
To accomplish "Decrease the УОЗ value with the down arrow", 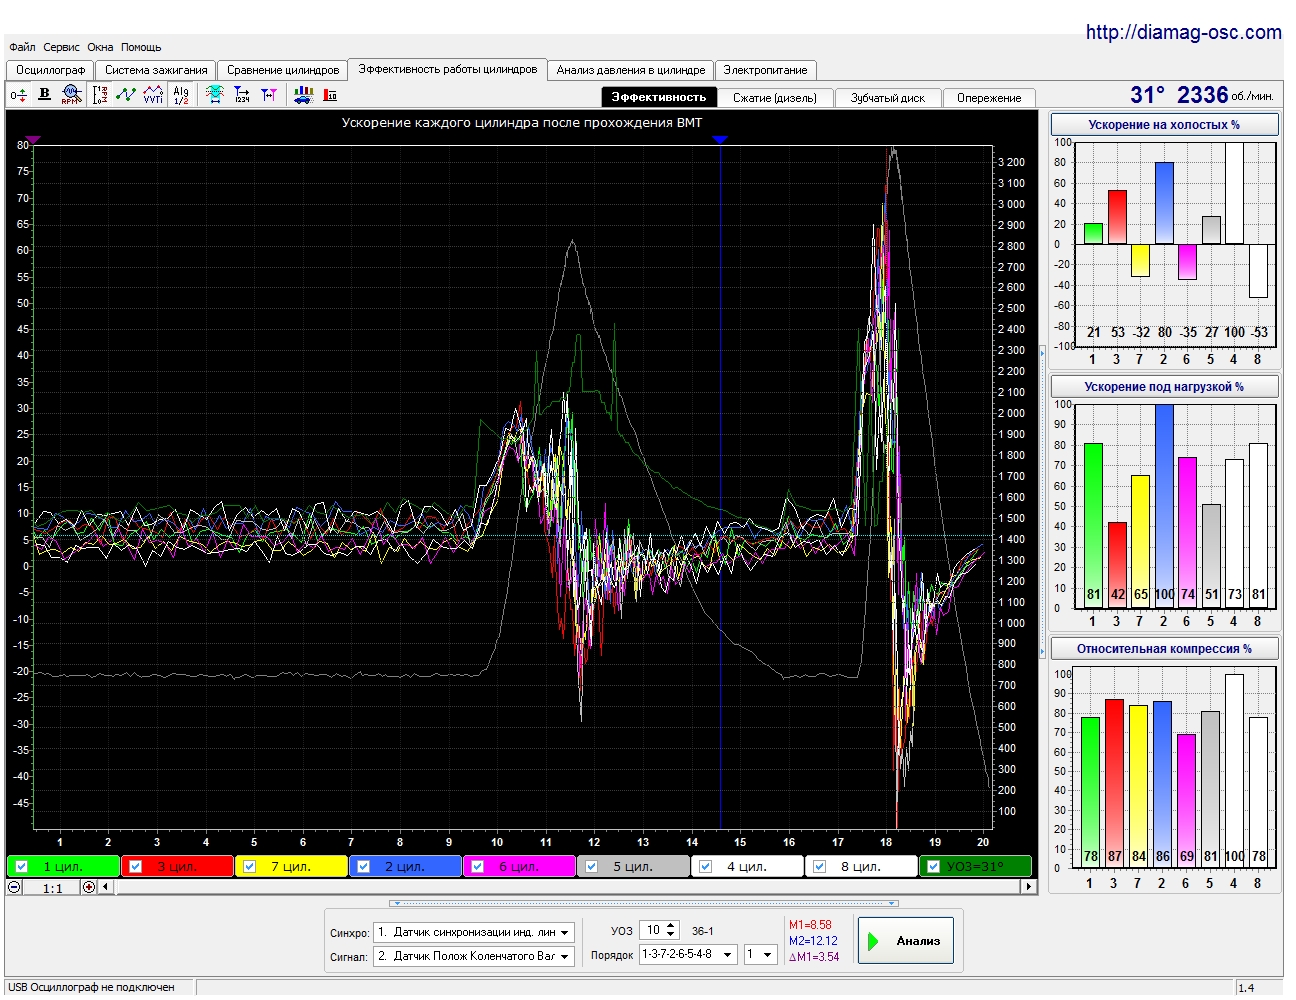I will tap(671, 935).
